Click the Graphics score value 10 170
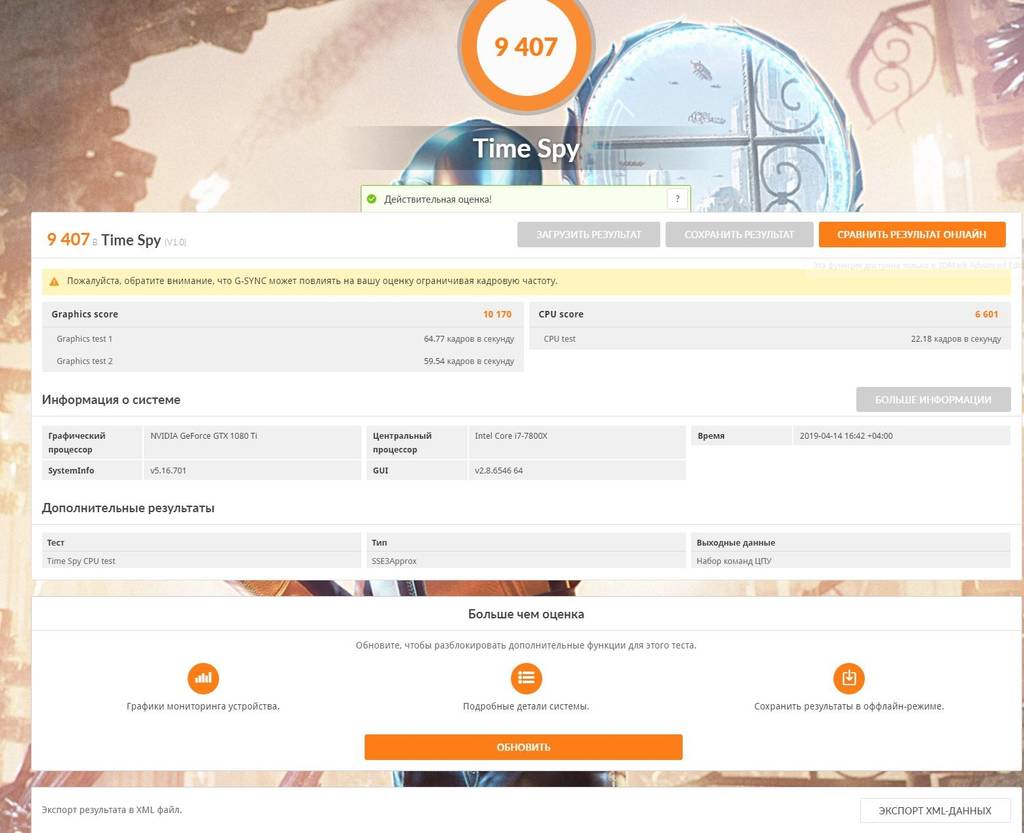This screenshot has width=1024, height=833. [497, 314]
